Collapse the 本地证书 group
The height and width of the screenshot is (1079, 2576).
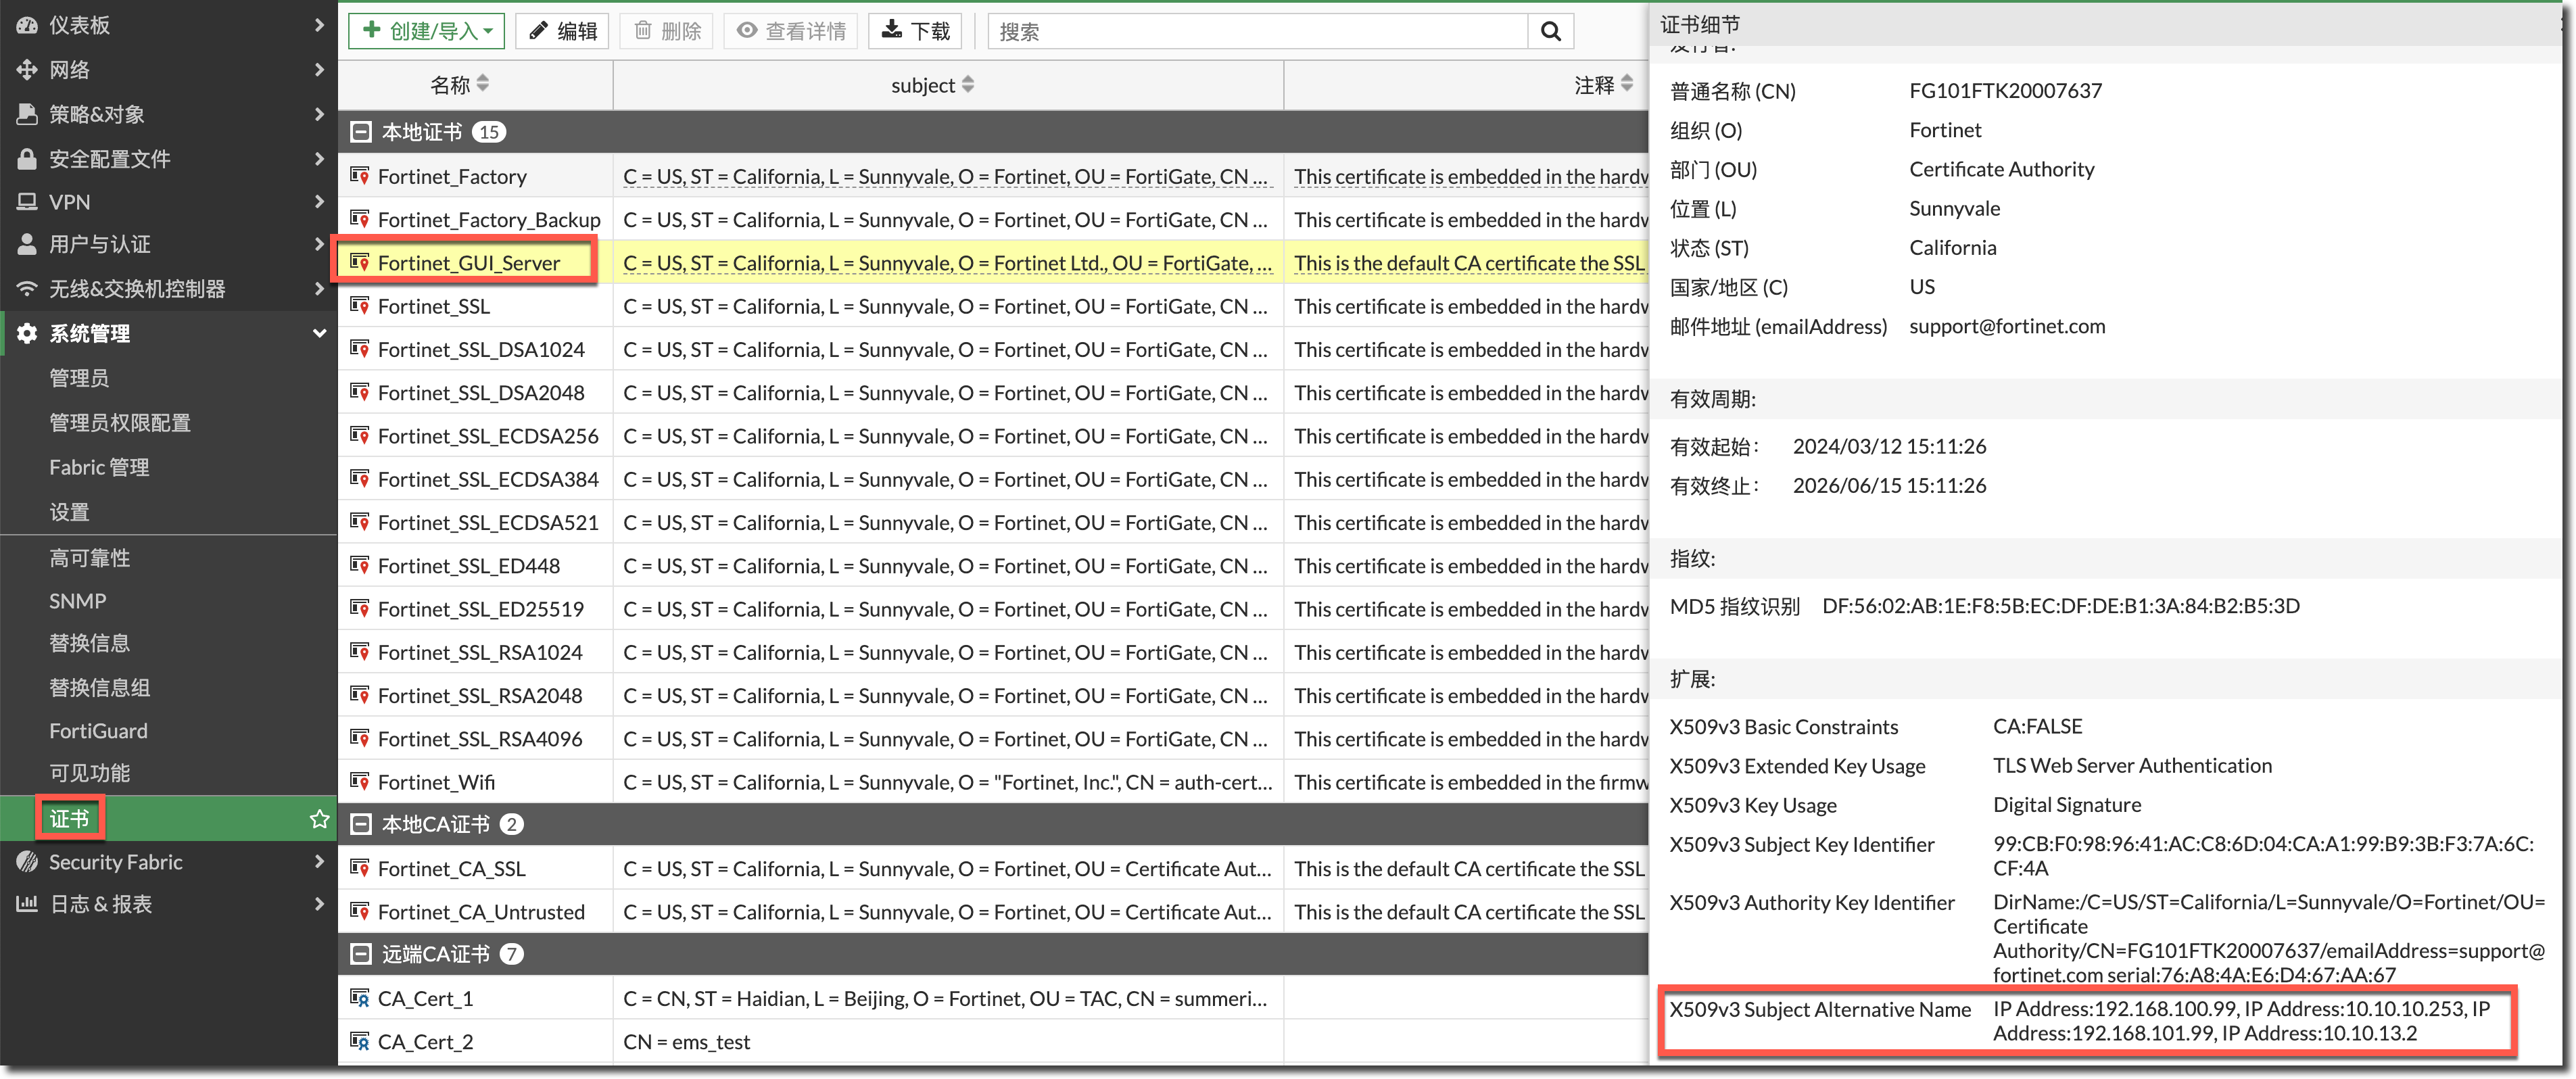tap(361, 132)
